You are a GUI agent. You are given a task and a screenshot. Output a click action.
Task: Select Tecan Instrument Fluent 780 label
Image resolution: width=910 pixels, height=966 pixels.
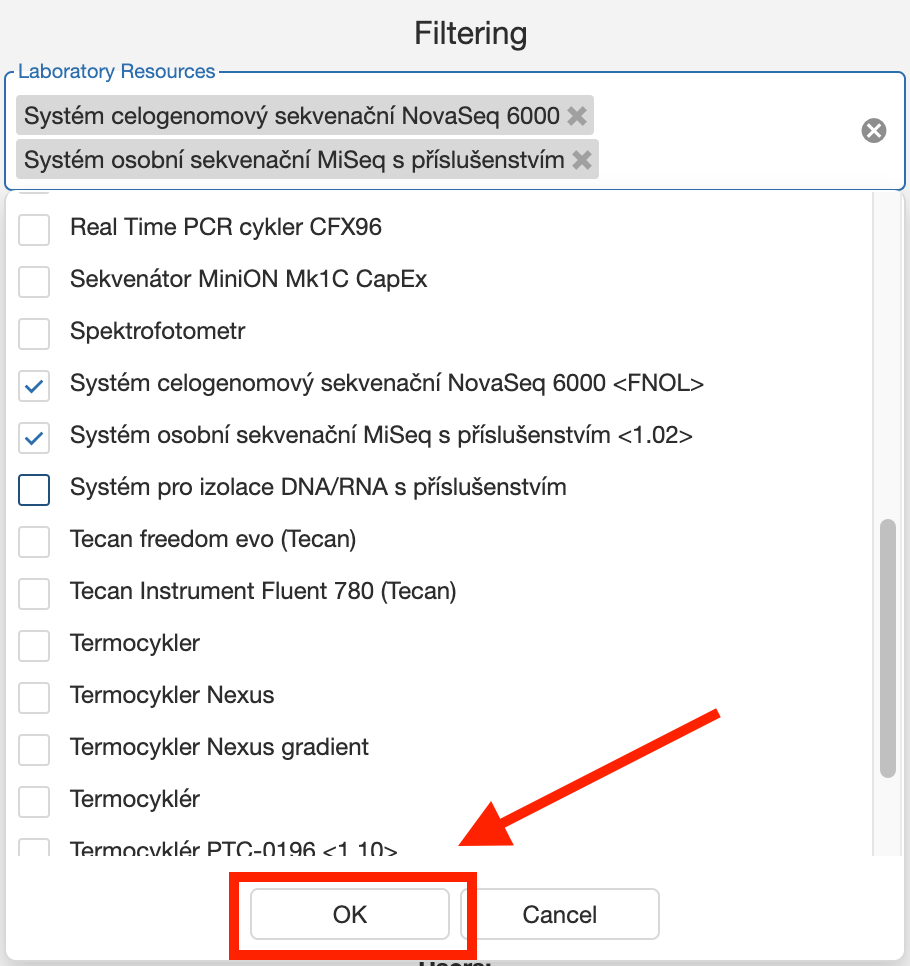[263, 591]
